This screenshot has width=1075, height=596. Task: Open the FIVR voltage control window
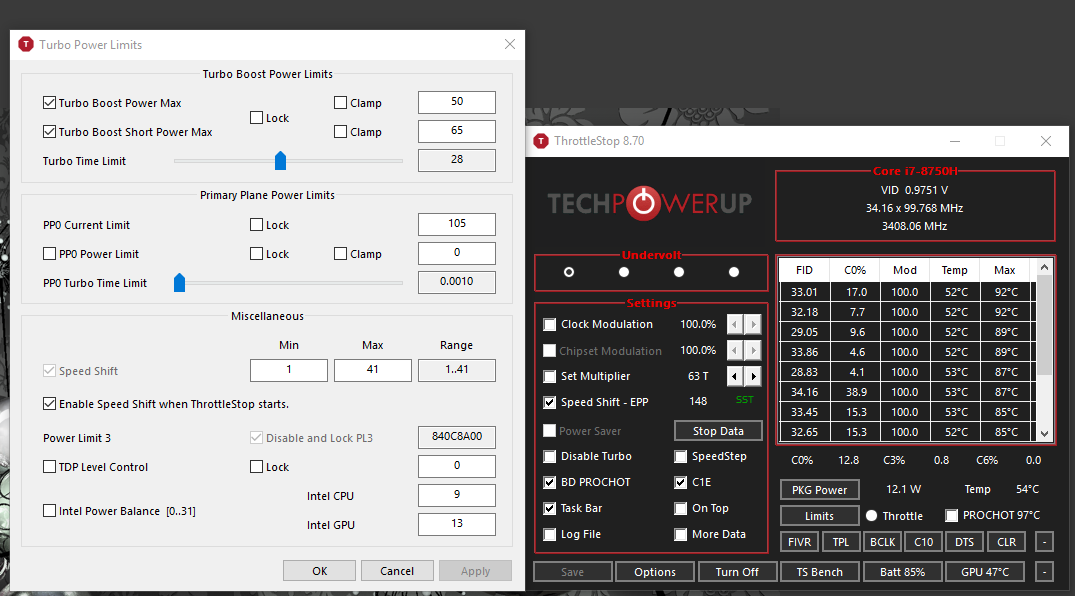pos(799,542)
